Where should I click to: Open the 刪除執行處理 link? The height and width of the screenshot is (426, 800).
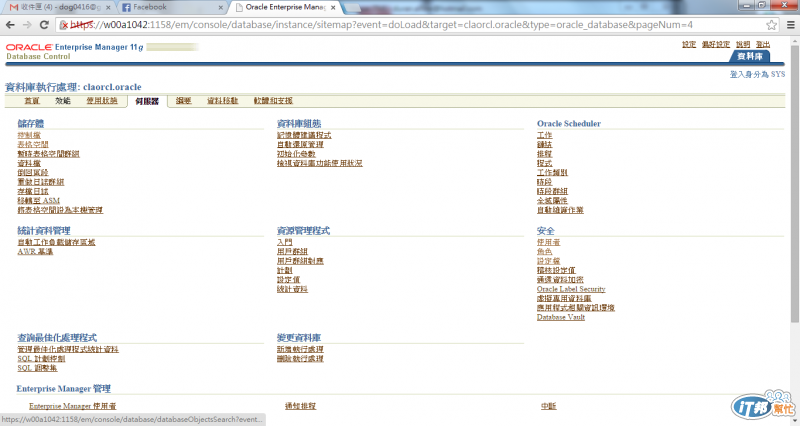(x=300, y=359)
